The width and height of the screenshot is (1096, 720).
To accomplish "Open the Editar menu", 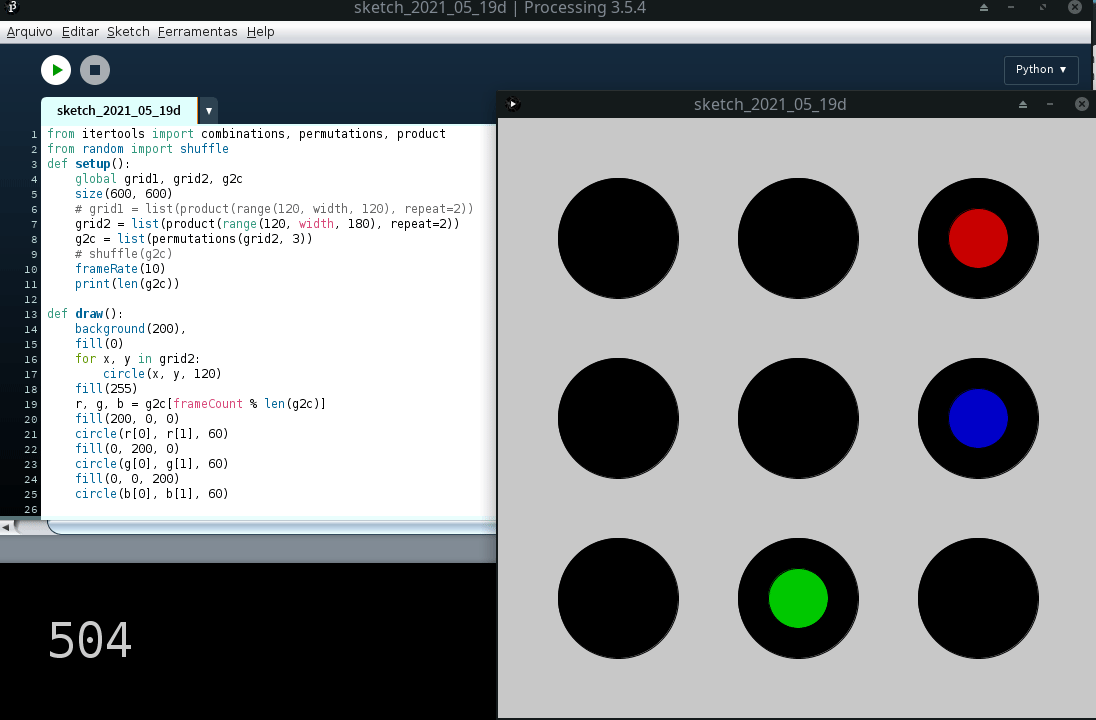I will coord(80,31).
